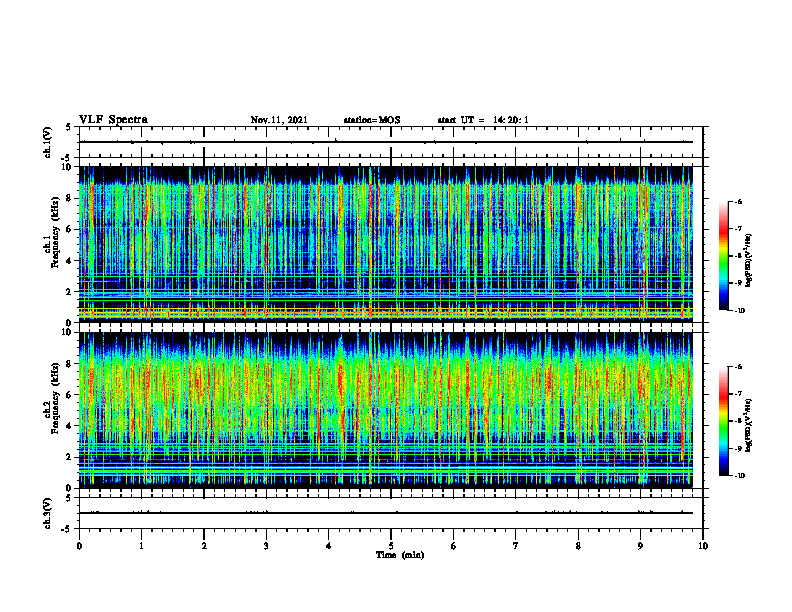Click time axis tick label "8"

(x=578, y=546)
